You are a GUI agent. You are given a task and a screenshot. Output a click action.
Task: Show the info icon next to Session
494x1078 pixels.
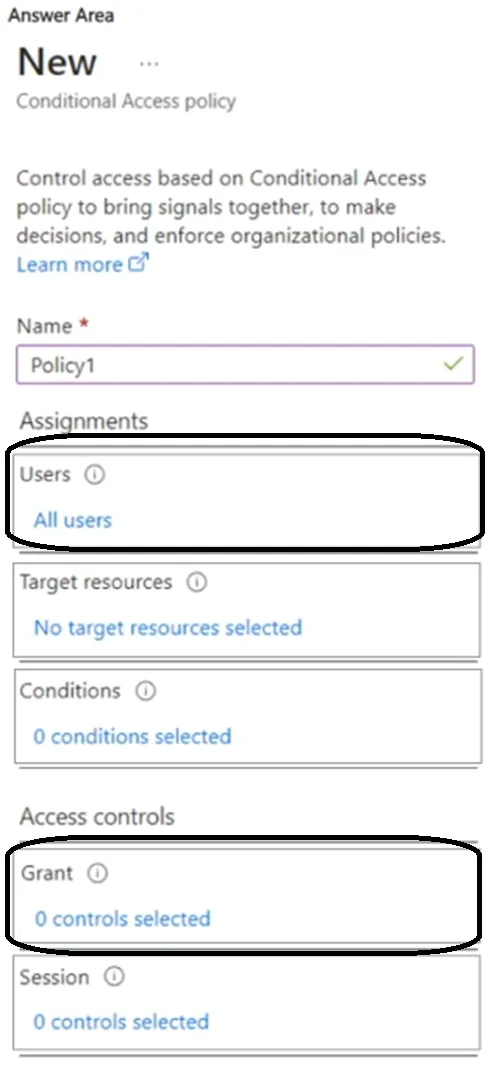[114, 977]
